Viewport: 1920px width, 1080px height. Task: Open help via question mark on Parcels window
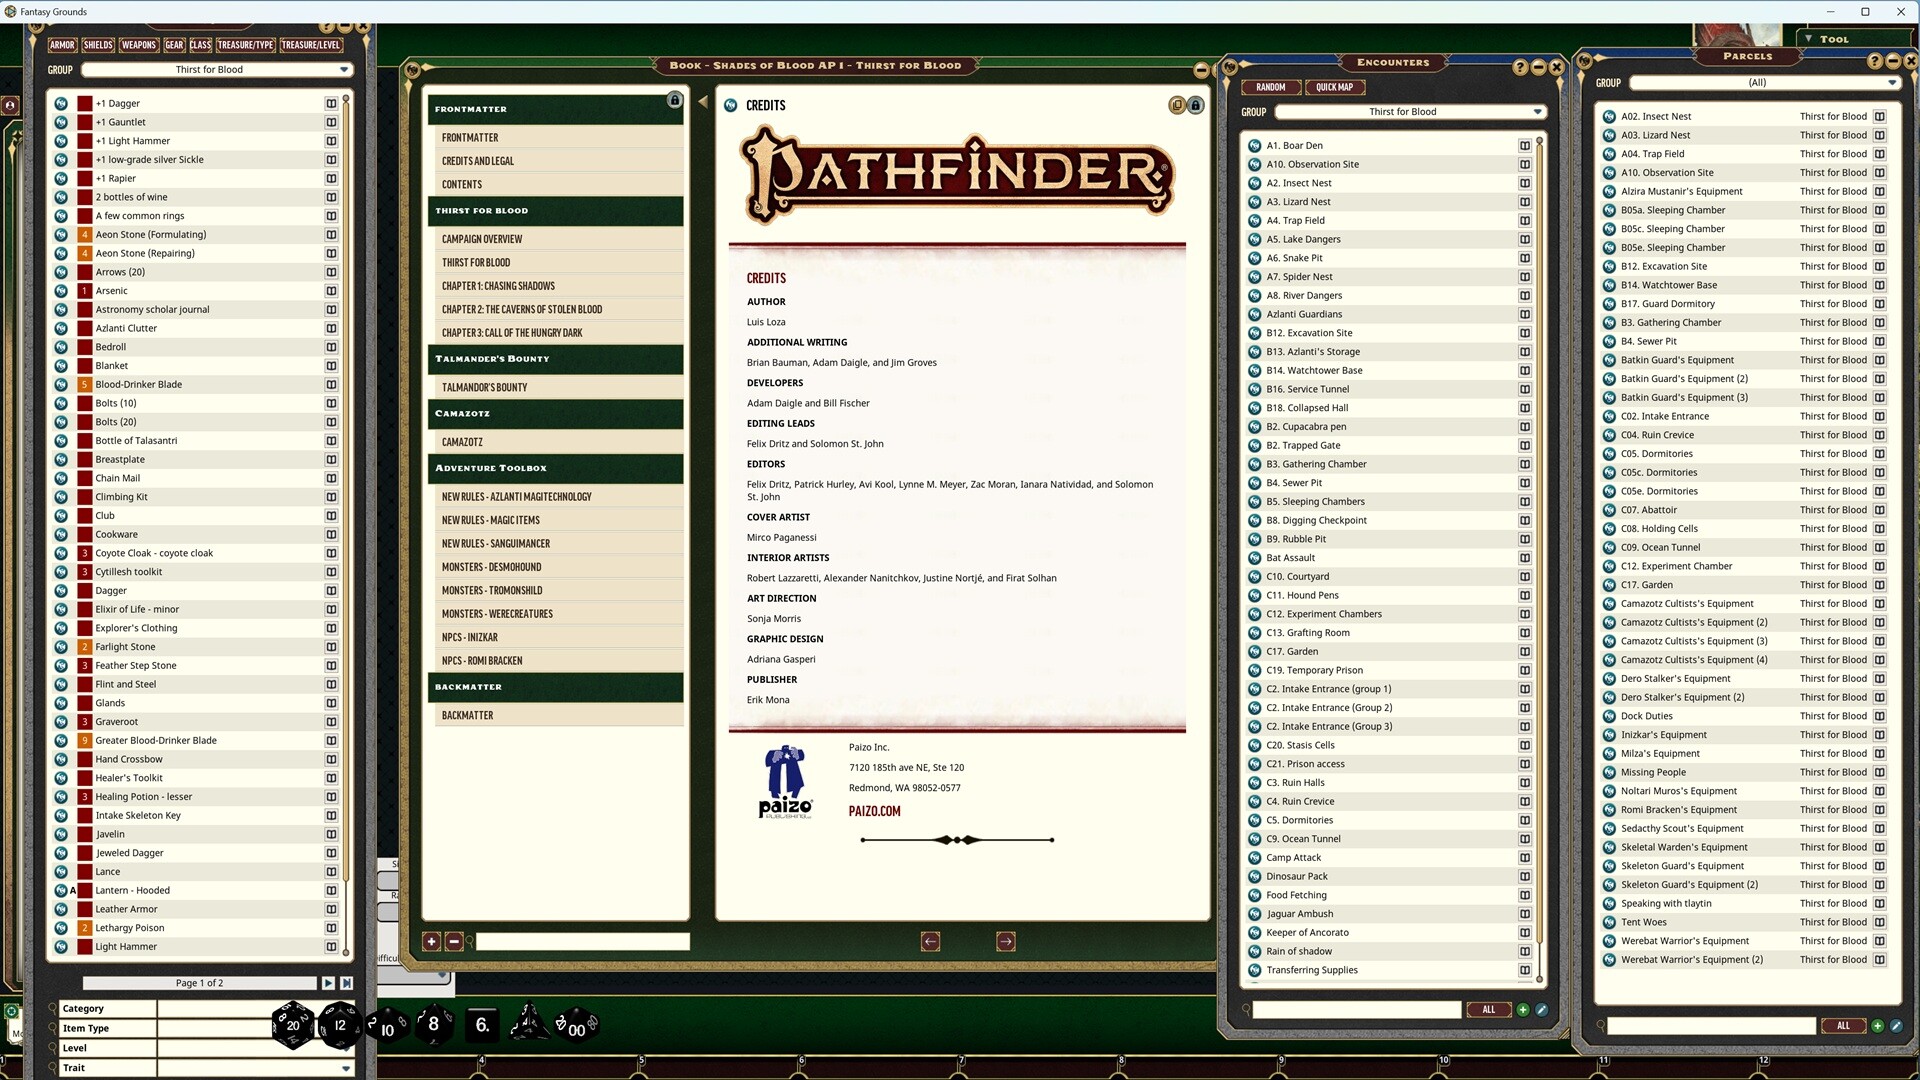[1874, 62]
